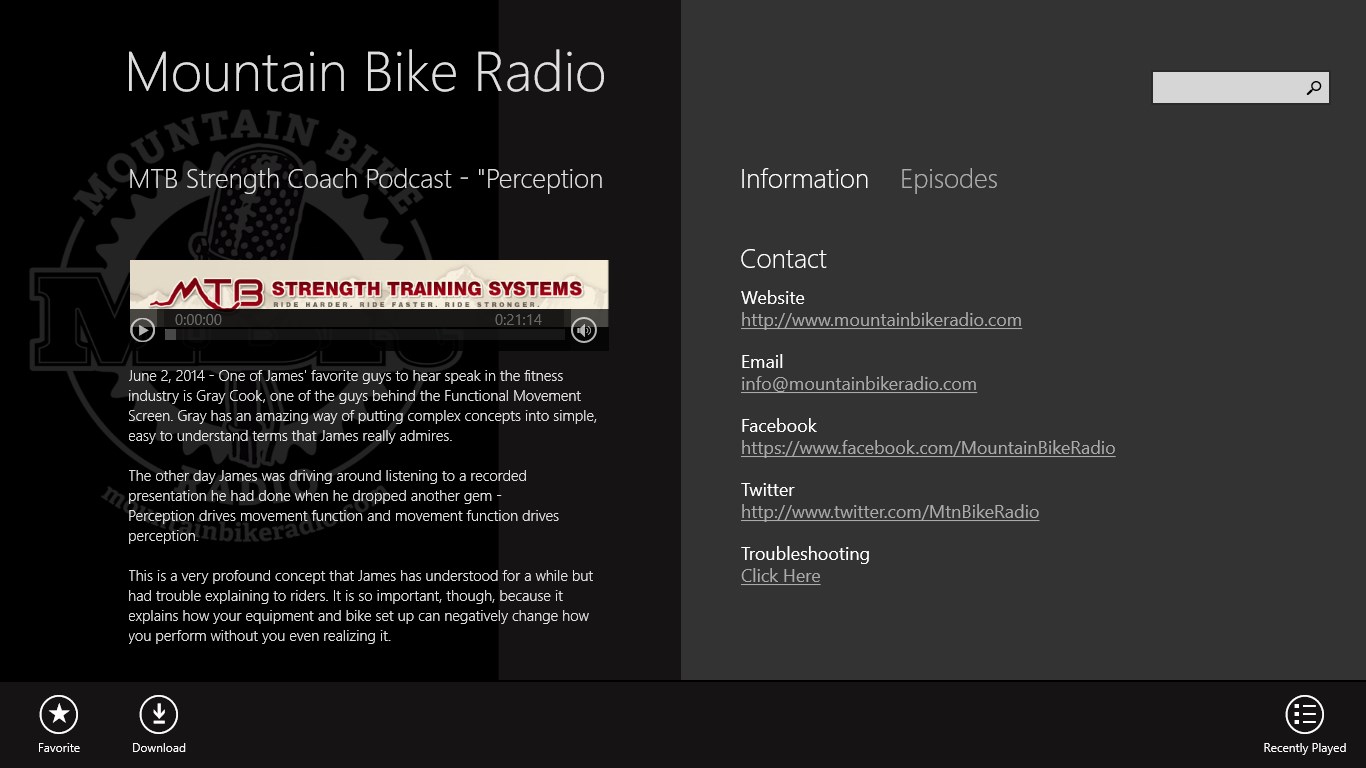Click the 0:21:14 total duration label
The image size is (1366, 768).
(x=518, y=320)
